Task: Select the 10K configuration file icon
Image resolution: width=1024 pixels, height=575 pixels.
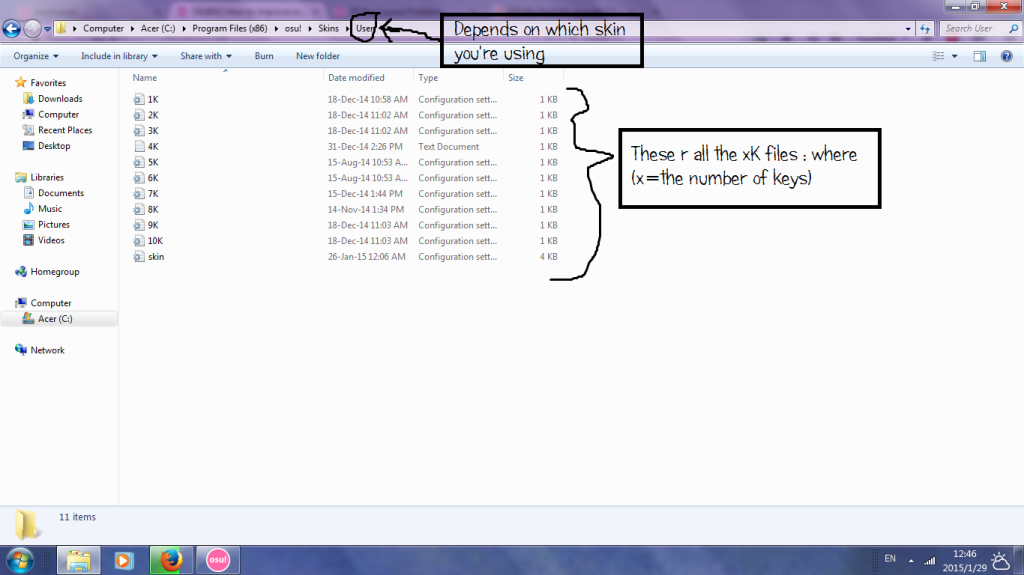Action: 139,240
